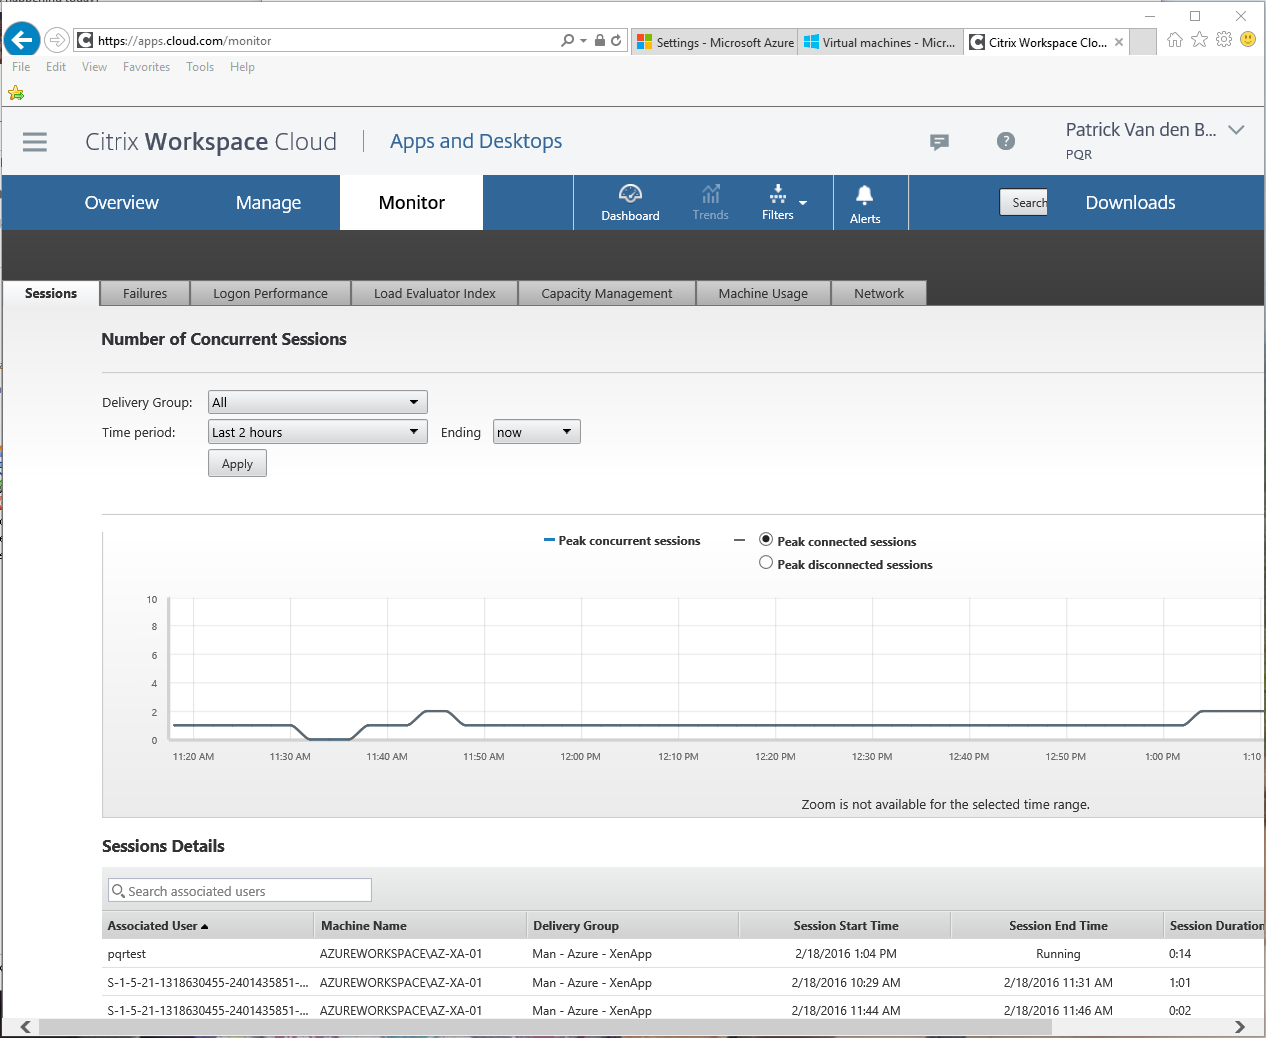Open the Filters menu

tap(778, 202)
